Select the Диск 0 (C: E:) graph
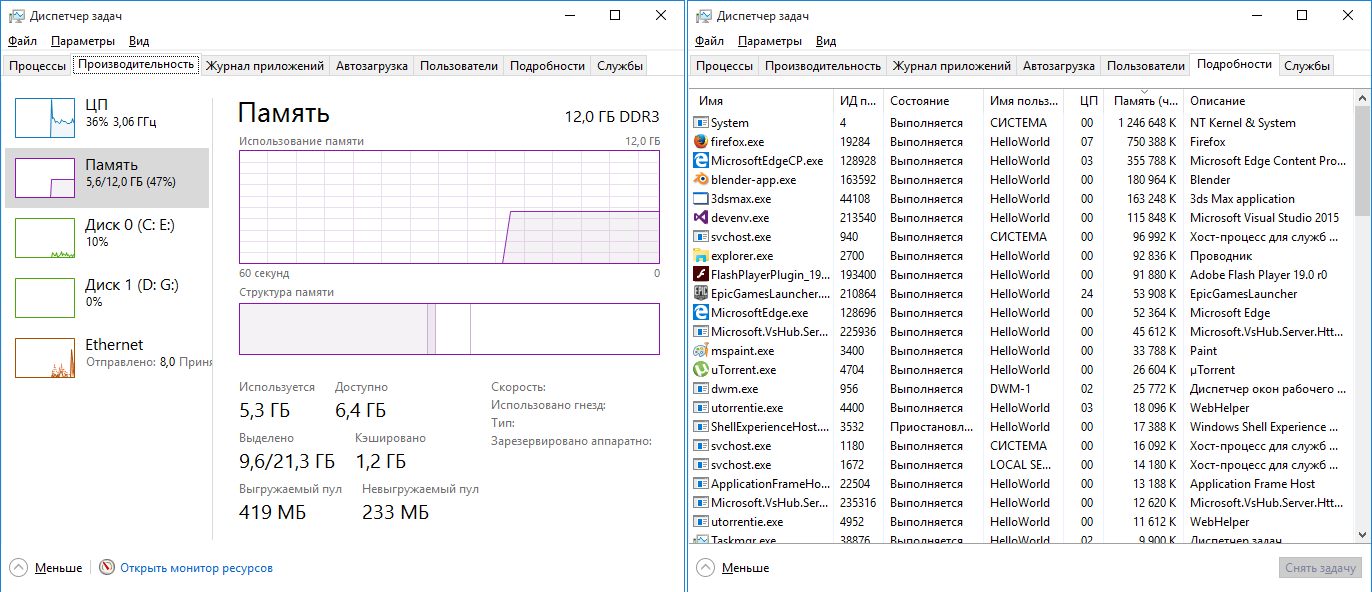Image resolution: width=1372 pixels, height=592 pixels. 45,238
